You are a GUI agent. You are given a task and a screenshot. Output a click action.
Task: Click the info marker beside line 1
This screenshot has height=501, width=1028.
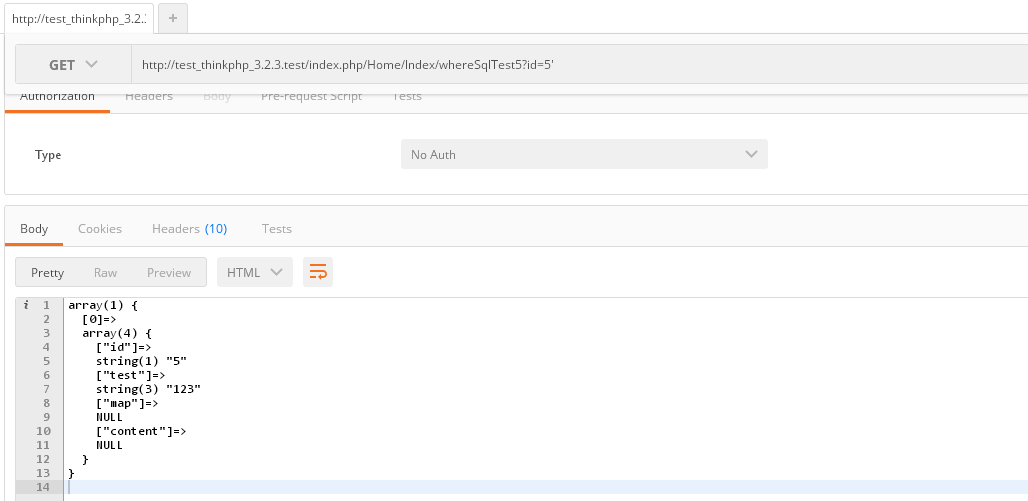(x=26, y=305)
